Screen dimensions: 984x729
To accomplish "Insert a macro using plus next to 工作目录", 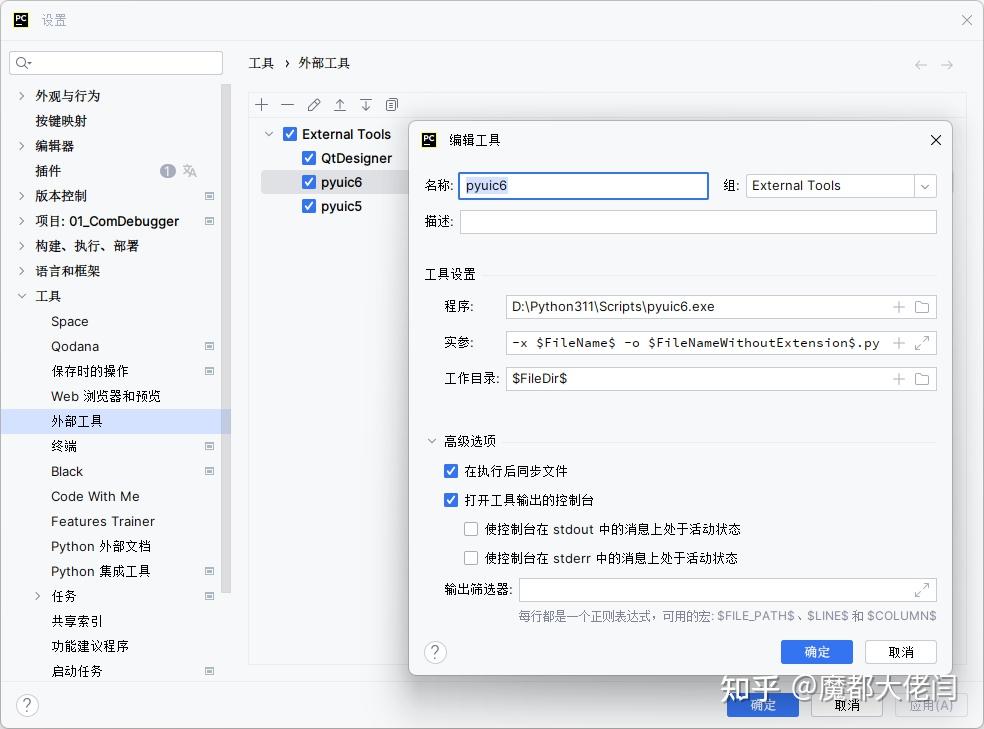I will (x=899, y=378).
